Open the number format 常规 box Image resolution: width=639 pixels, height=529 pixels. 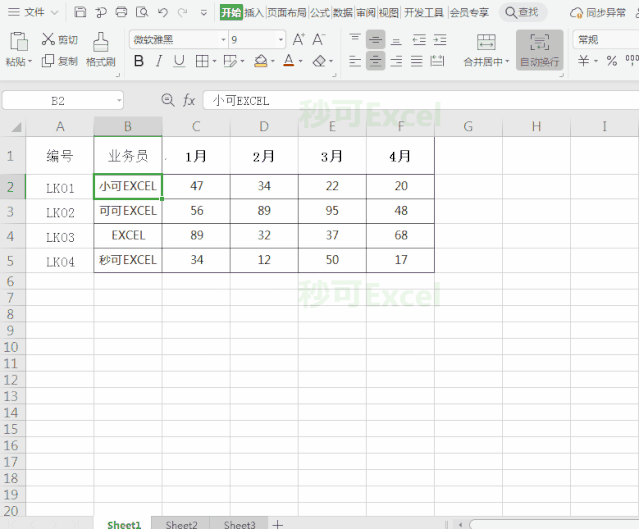tap(606, 40)
